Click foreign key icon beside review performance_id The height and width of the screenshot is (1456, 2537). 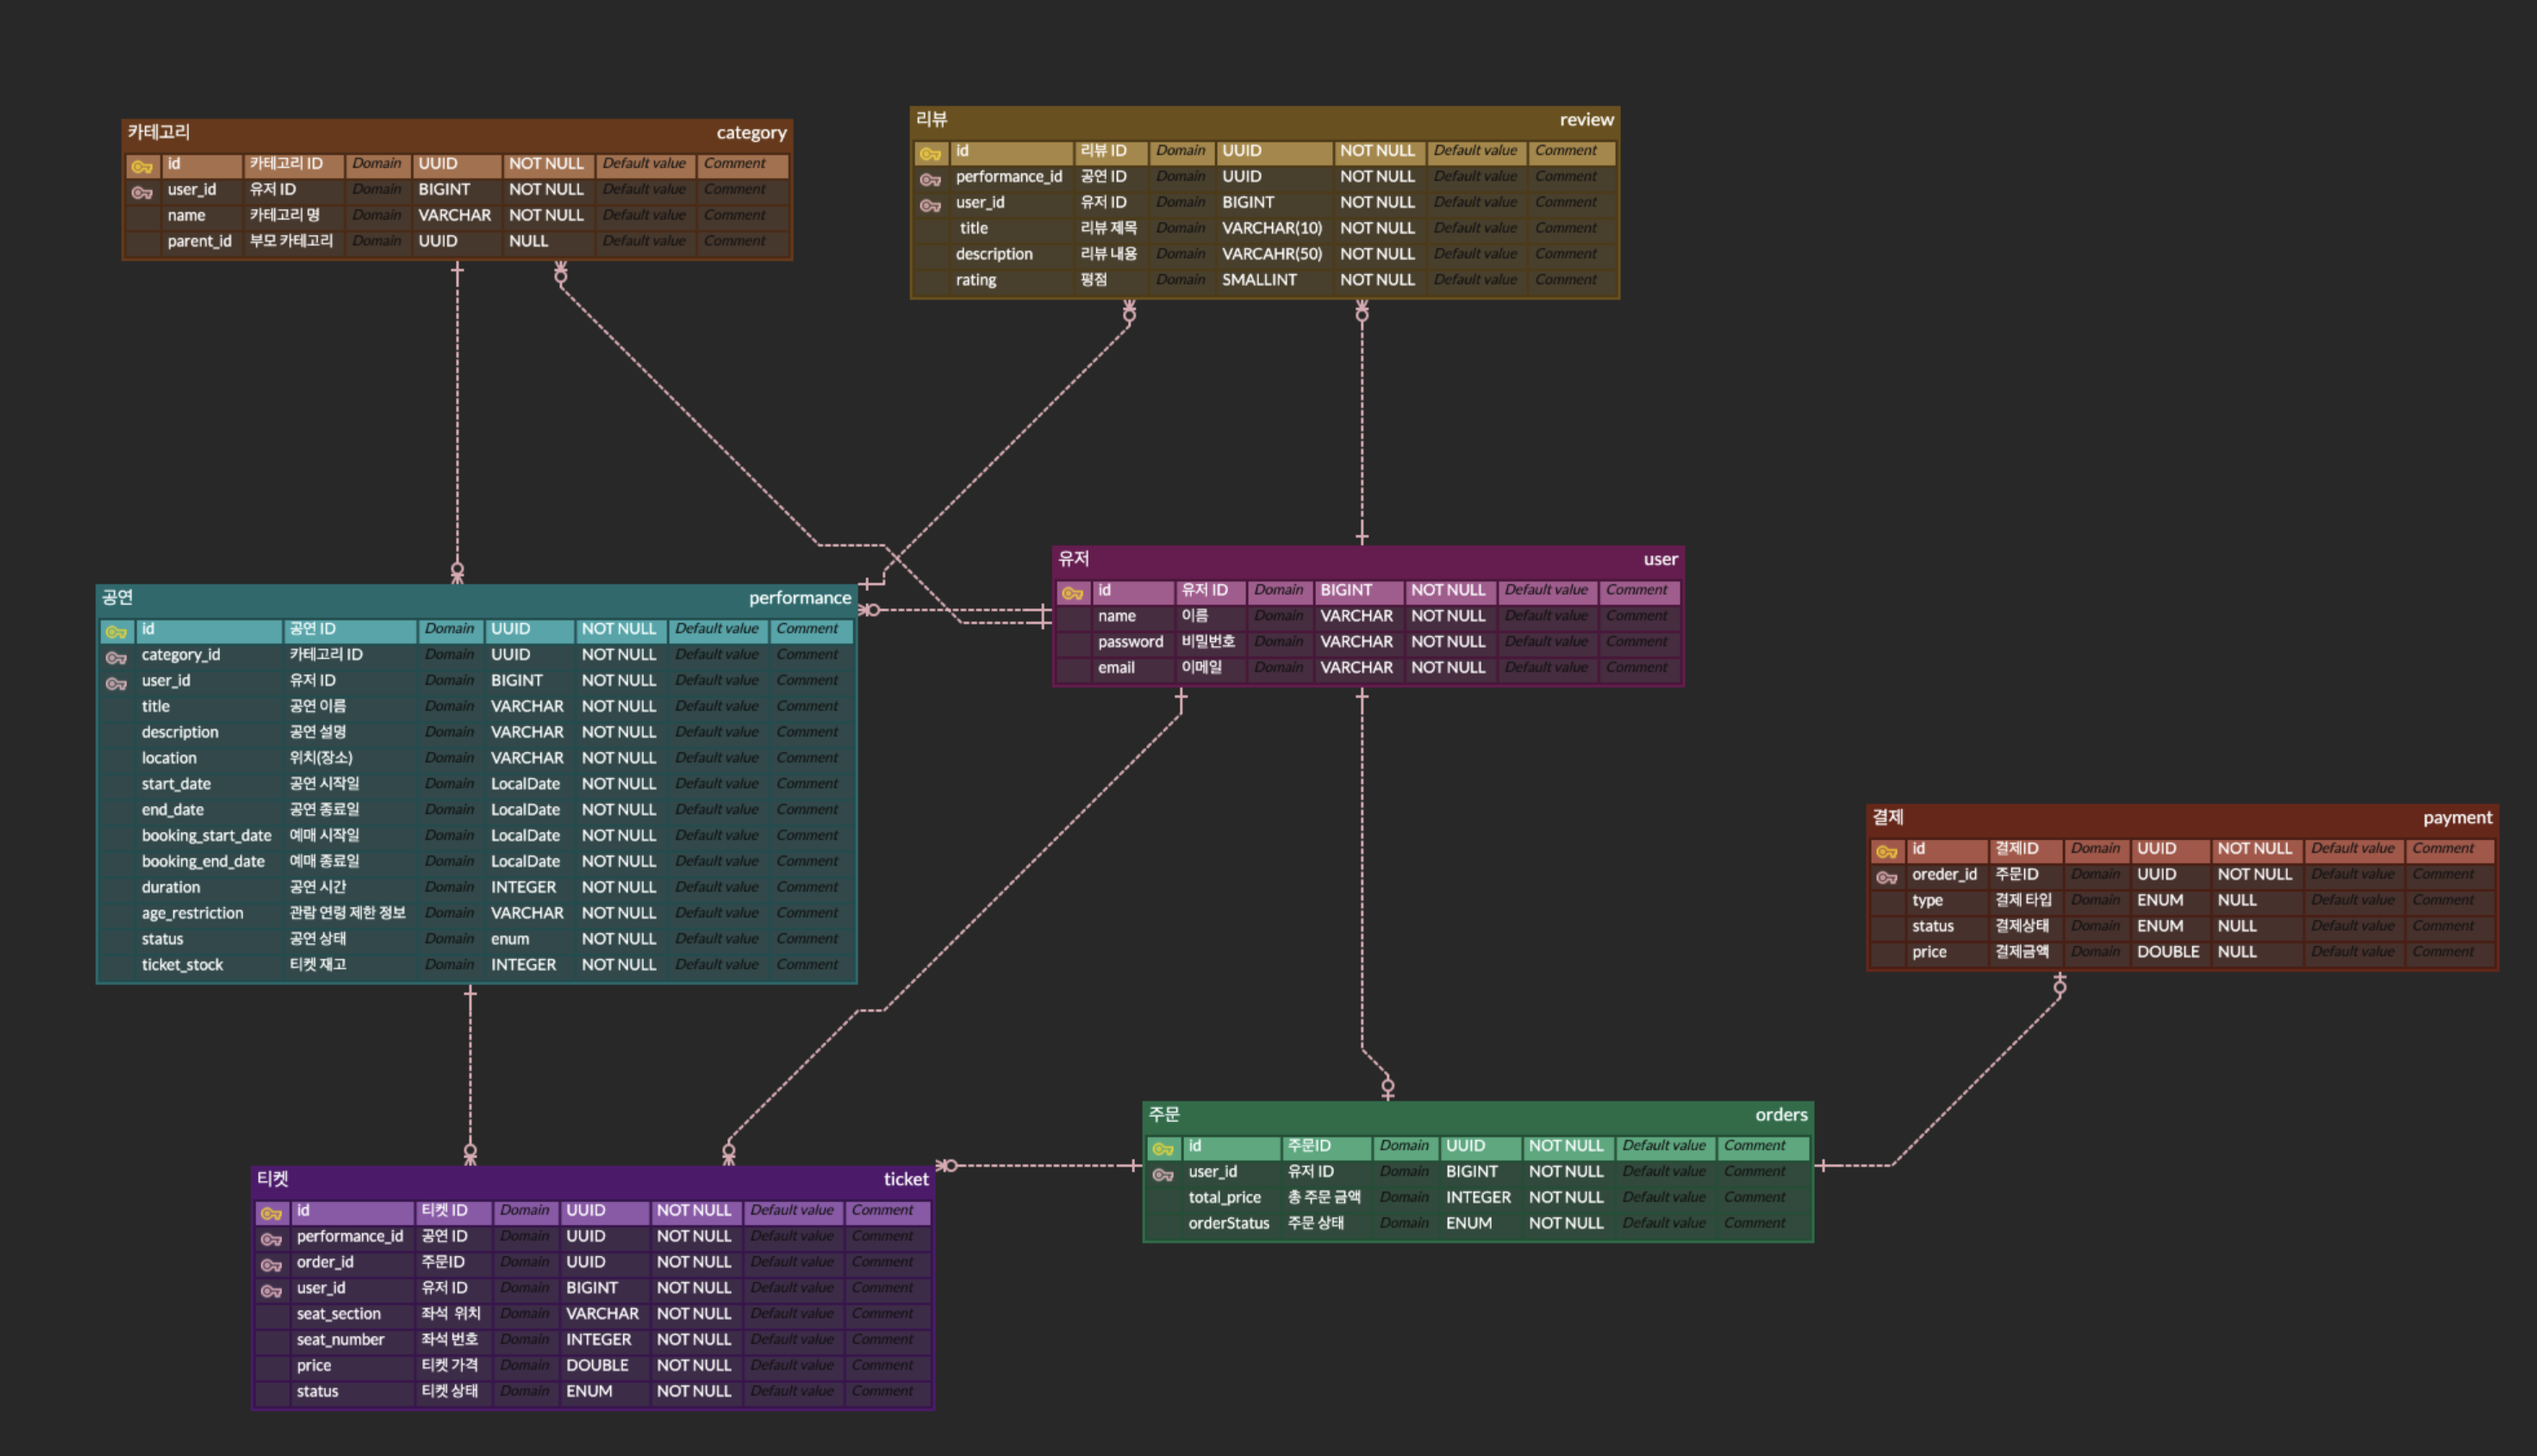pyautogui.click(x=930, y=179)
